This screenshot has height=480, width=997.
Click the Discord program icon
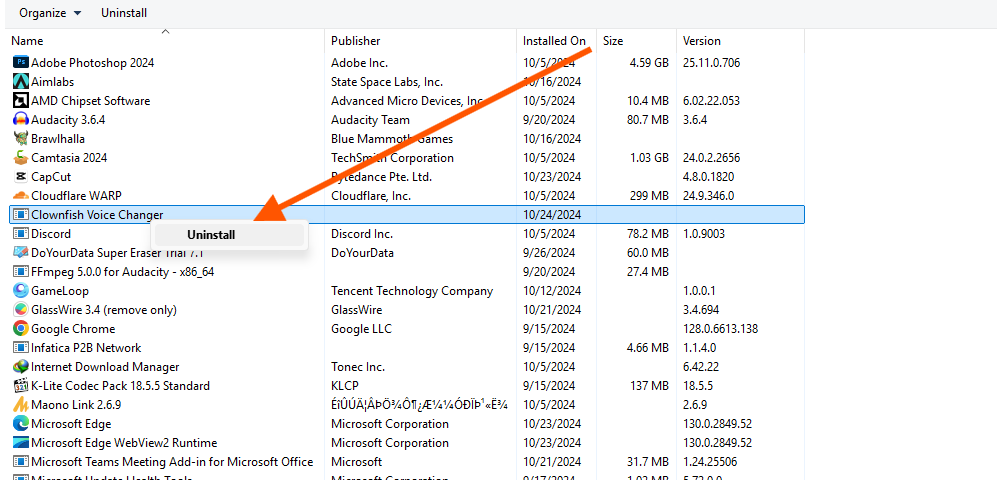21,234
